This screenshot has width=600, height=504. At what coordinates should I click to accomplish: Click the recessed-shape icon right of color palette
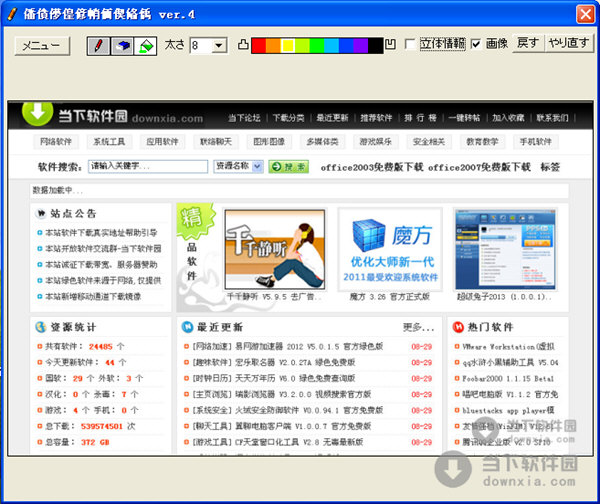click(390, 44)
